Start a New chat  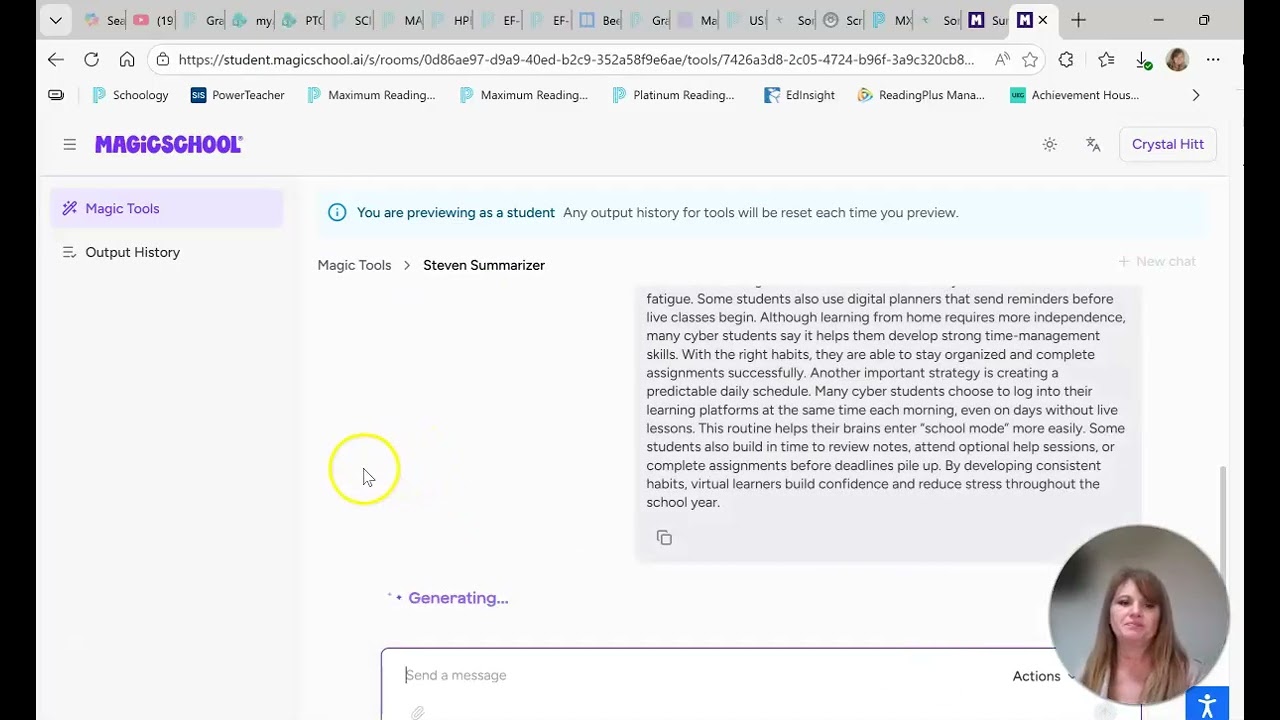(x=1156, y=261)
